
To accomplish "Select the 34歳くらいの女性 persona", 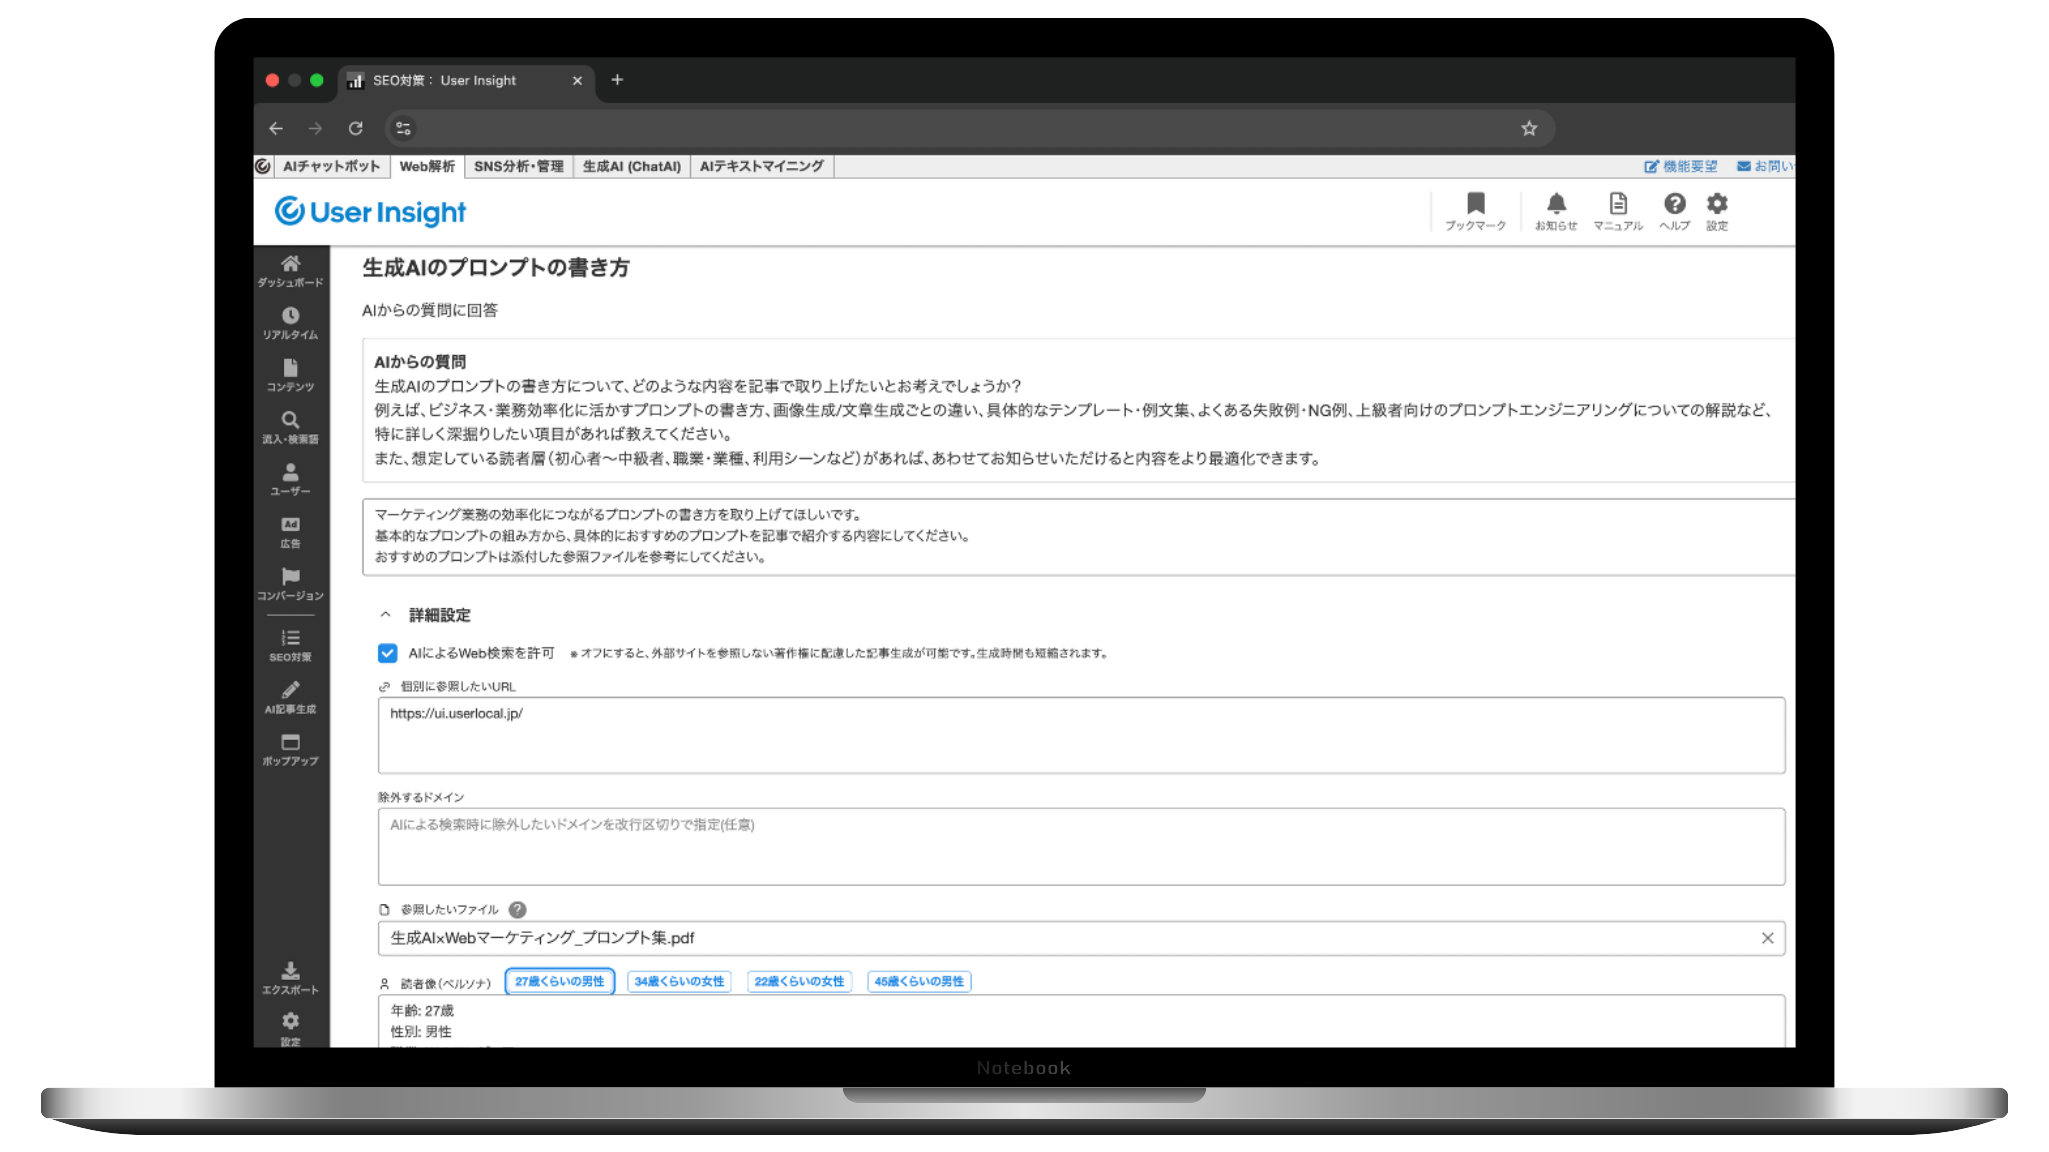I will [x=679, y=982].
